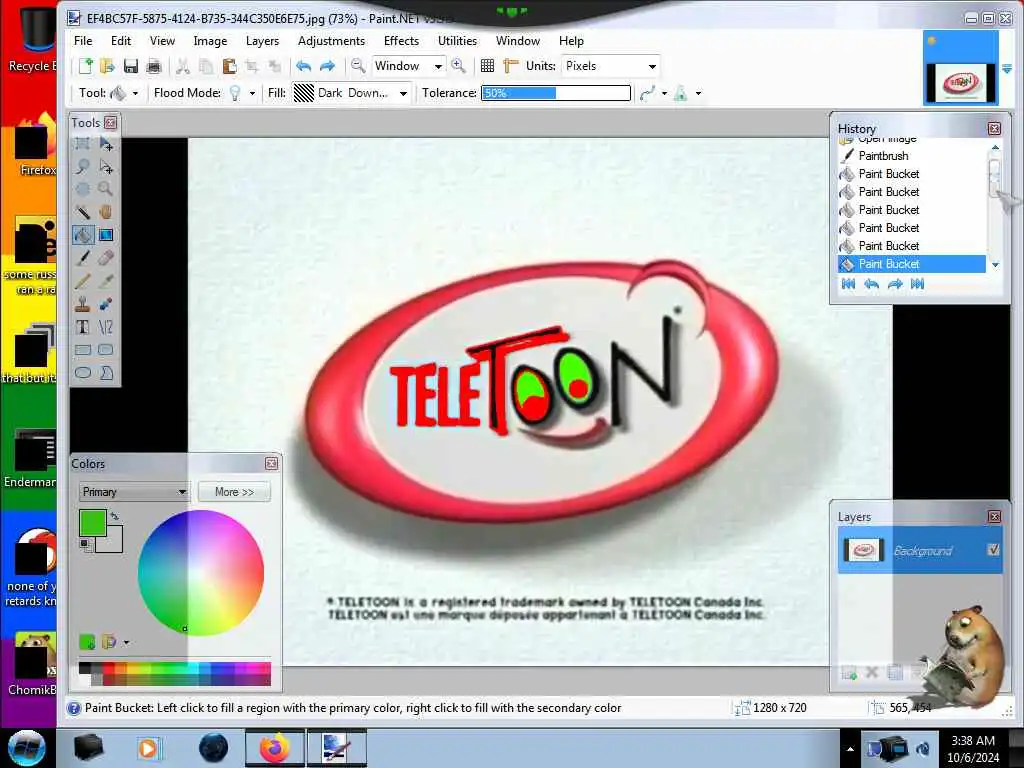
Task: Select the Move Selected Pixels tool
Action: tap(106, 144)
